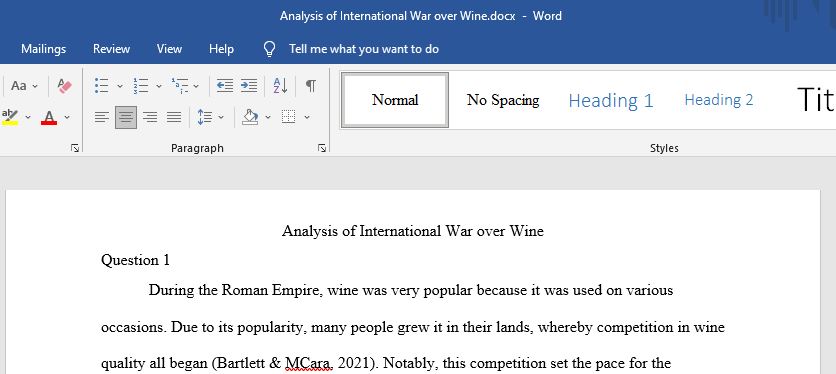This screenshot has height=374, width=836.
Task: Open the bullet library dropdown arrow
Action: [119, 86]
